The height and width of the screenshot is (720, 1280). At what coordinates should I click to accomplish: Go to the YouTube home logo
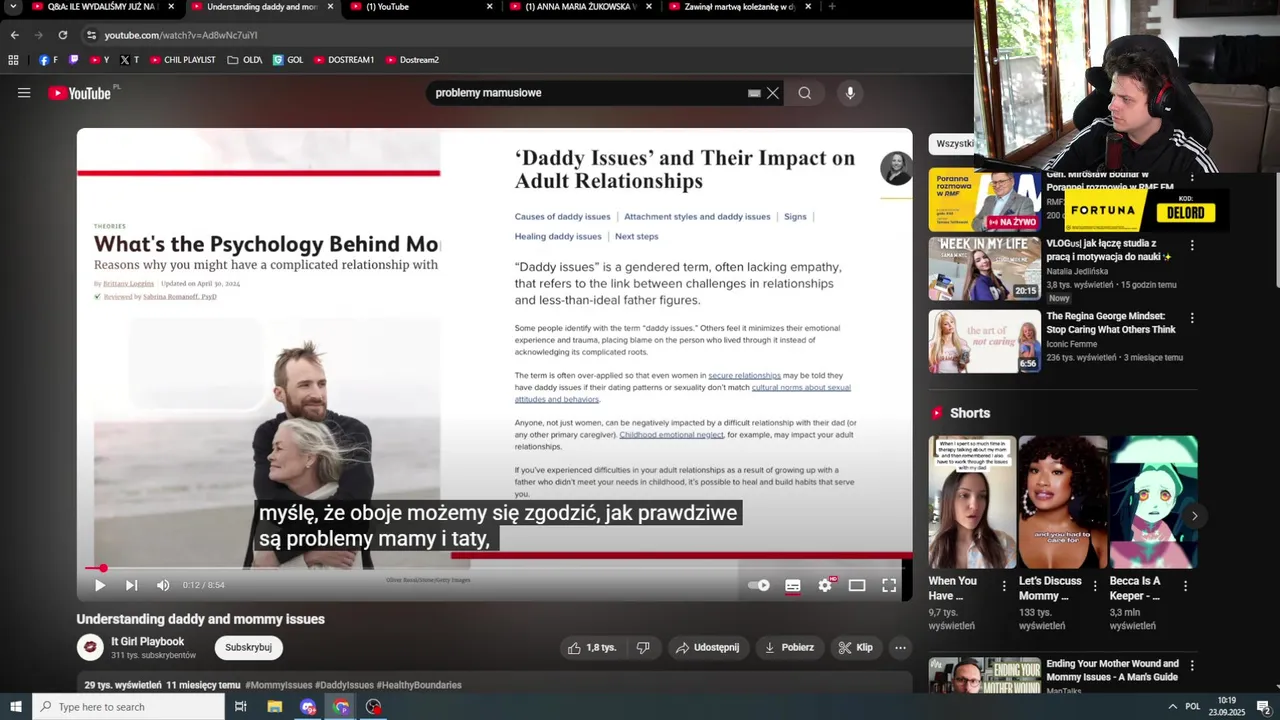(80, 93)
